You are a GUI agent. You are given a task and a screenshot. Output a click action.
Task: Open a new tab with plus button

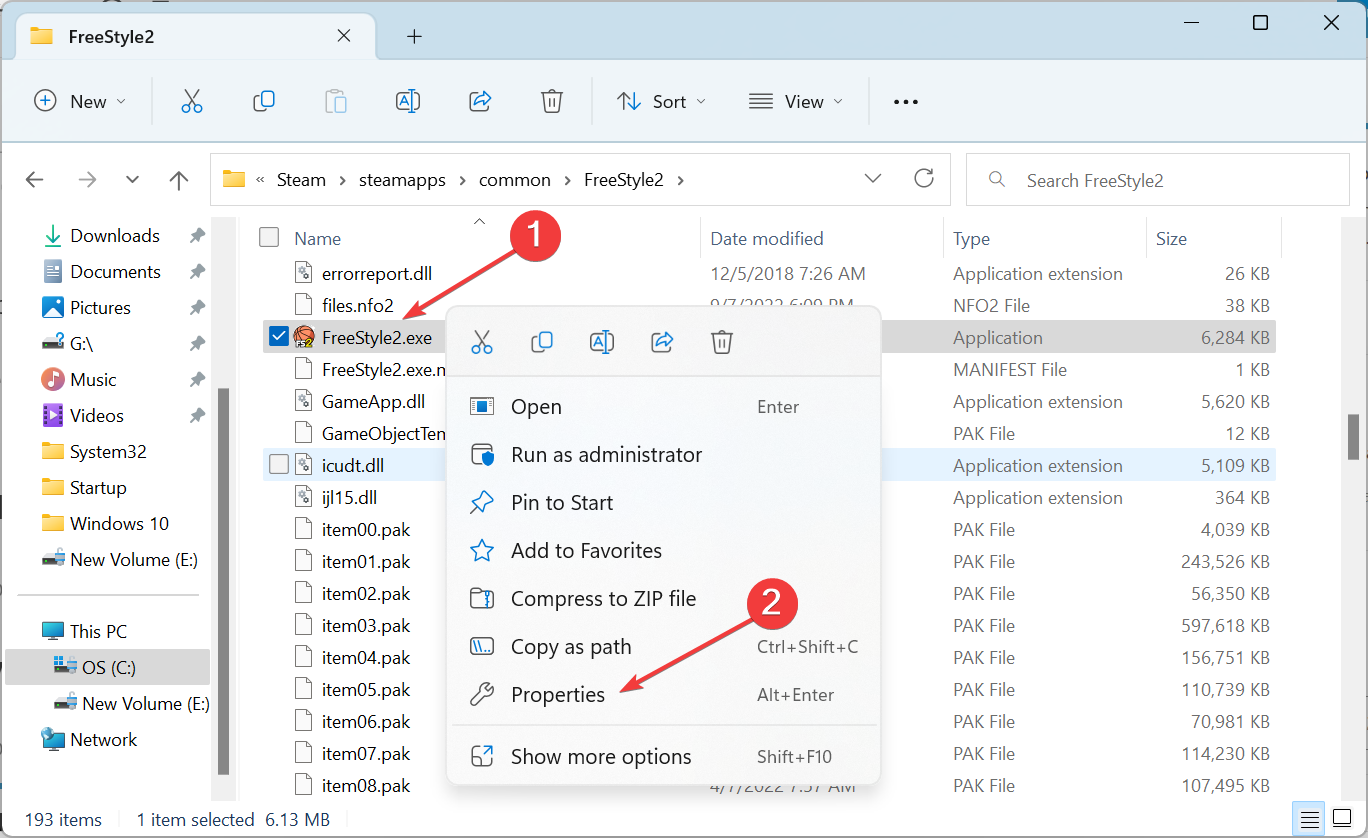pos(414,37)
